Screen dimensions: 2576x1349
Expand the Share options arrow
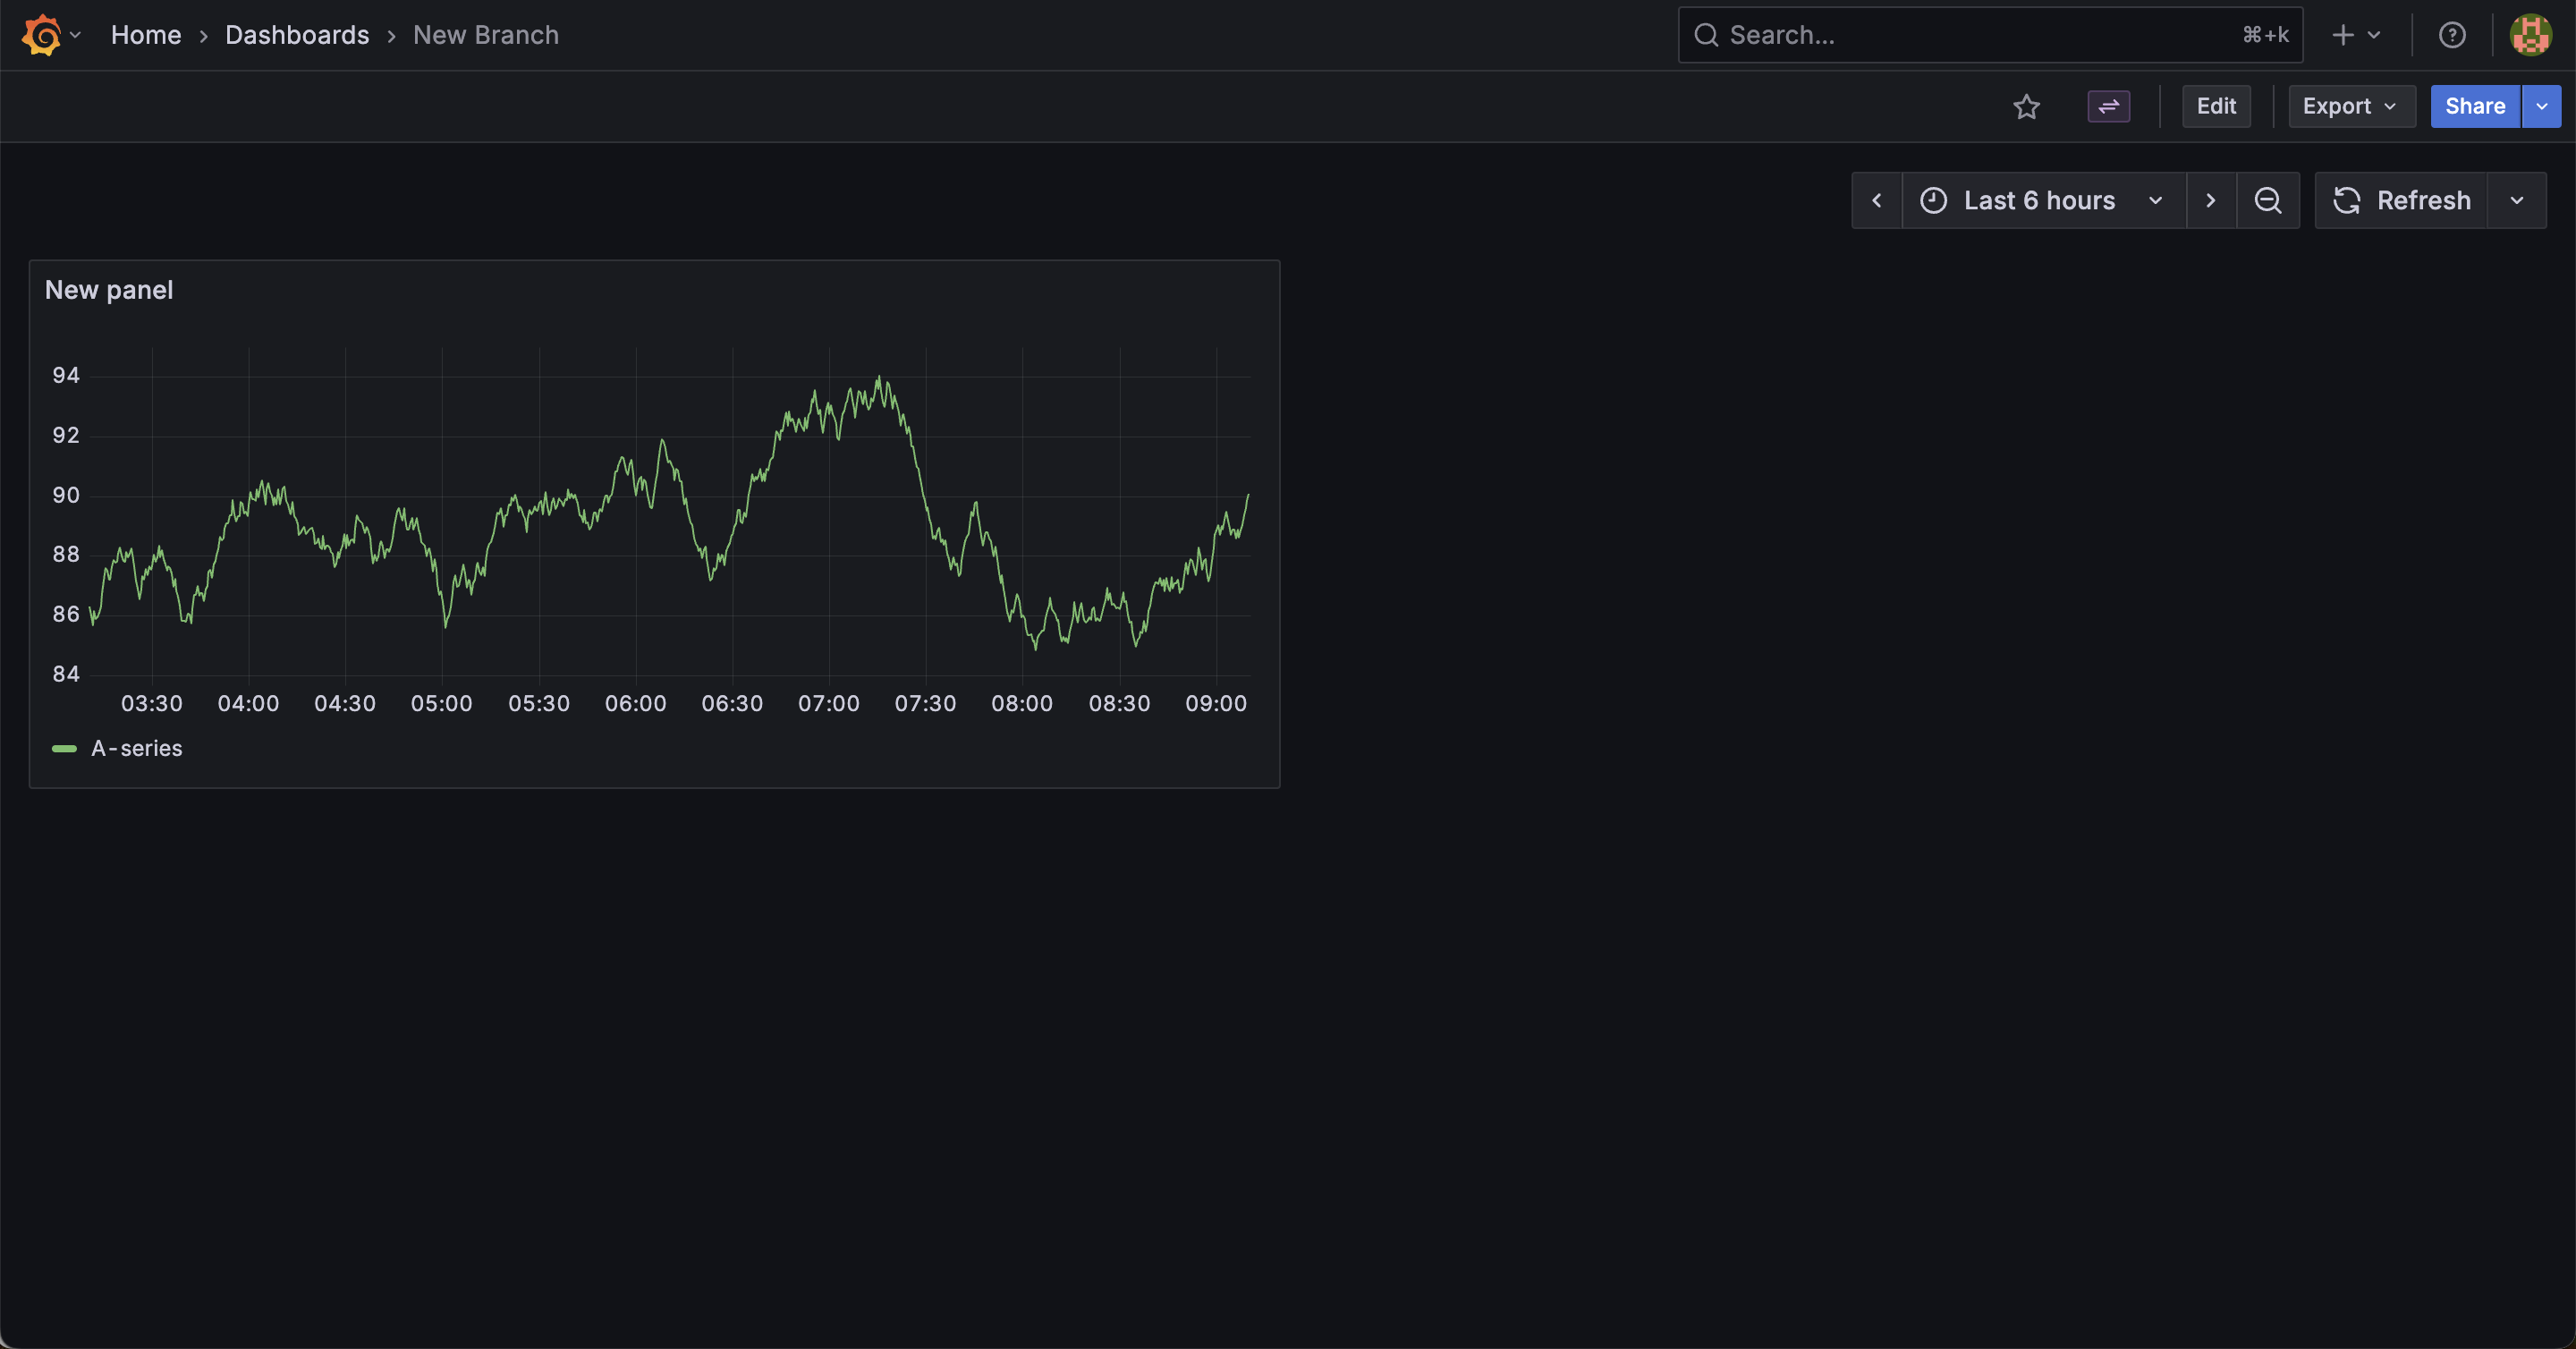[2542, 106]
